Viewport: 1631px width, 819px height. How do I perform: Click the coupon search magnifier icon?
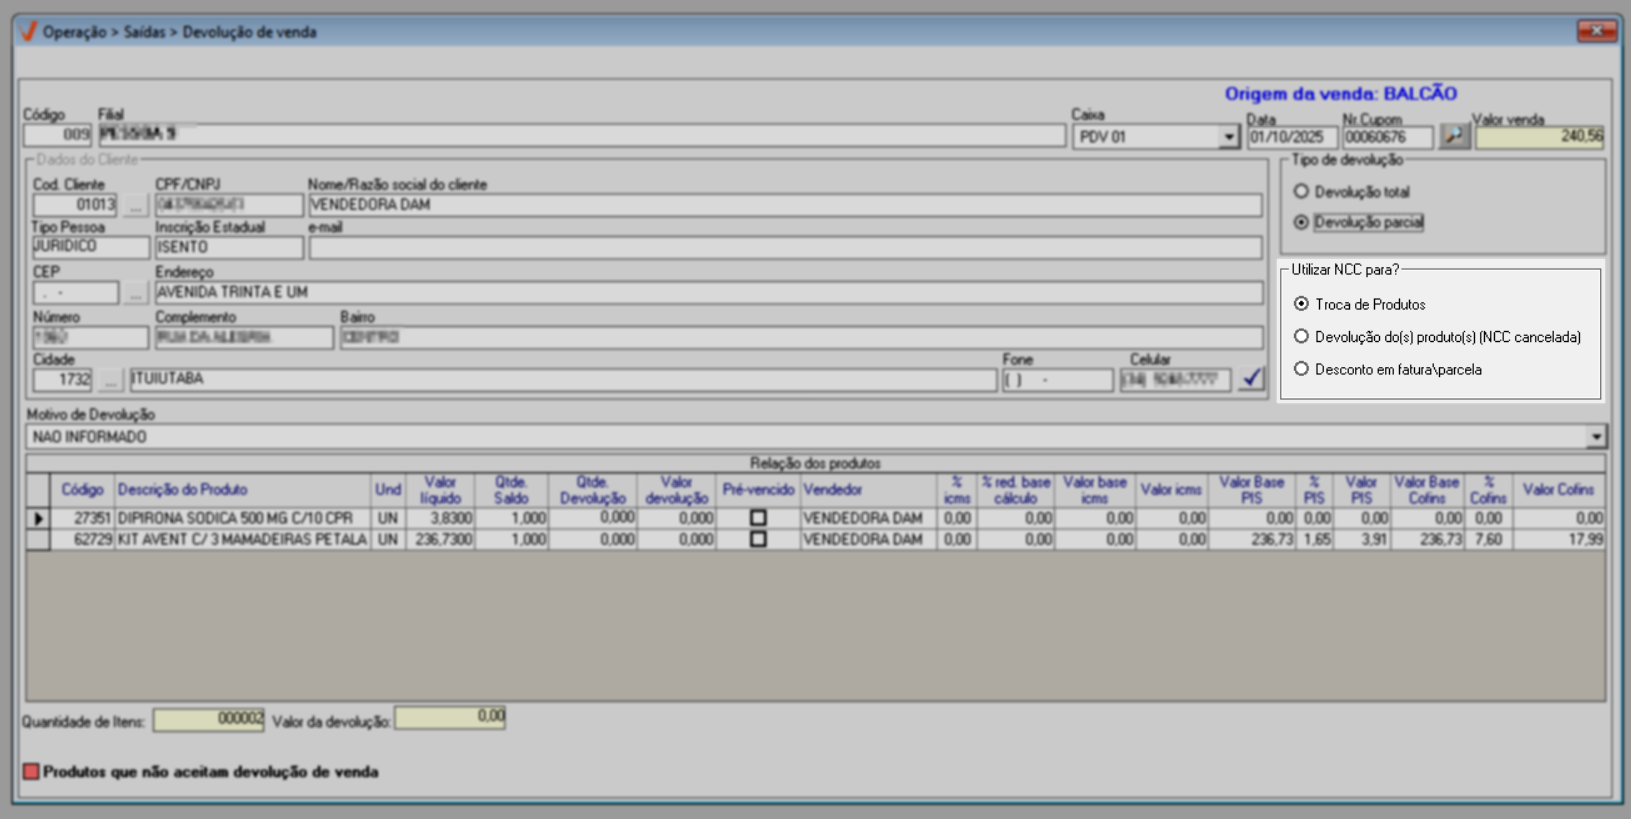coord(1454,136)
